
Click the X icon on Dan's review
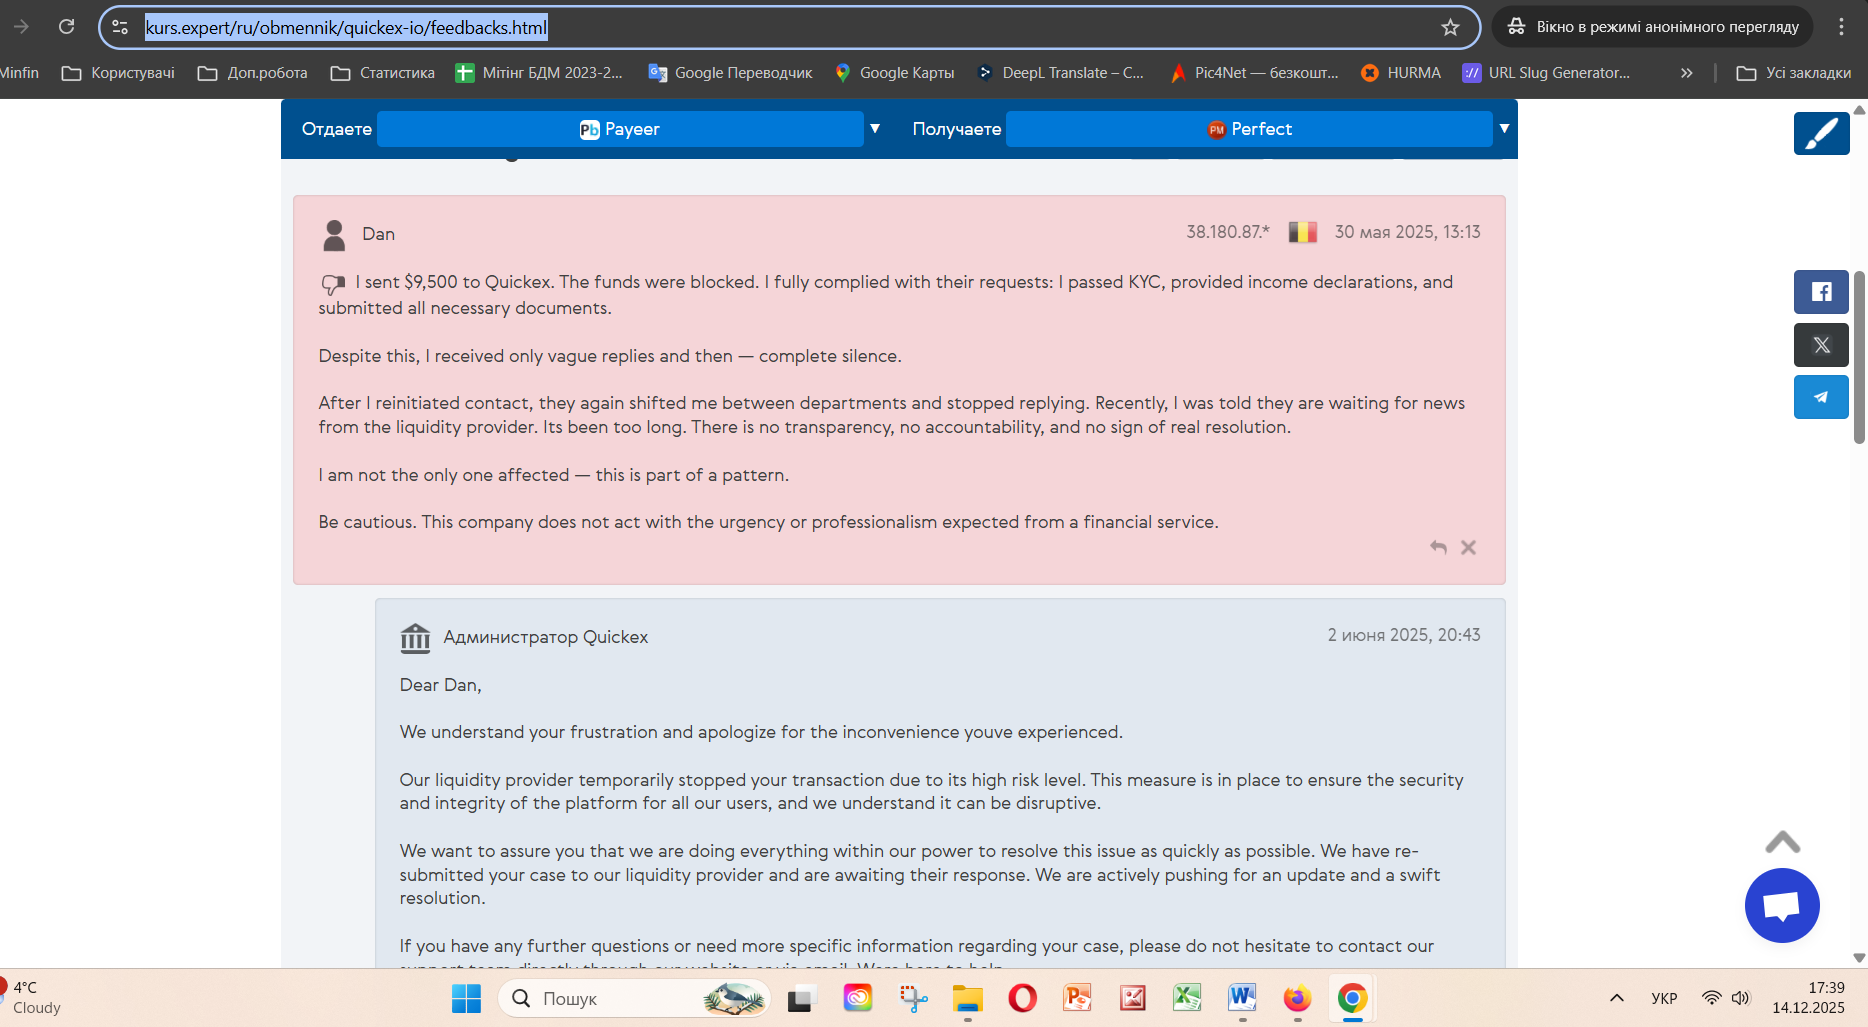point(1468,547)
